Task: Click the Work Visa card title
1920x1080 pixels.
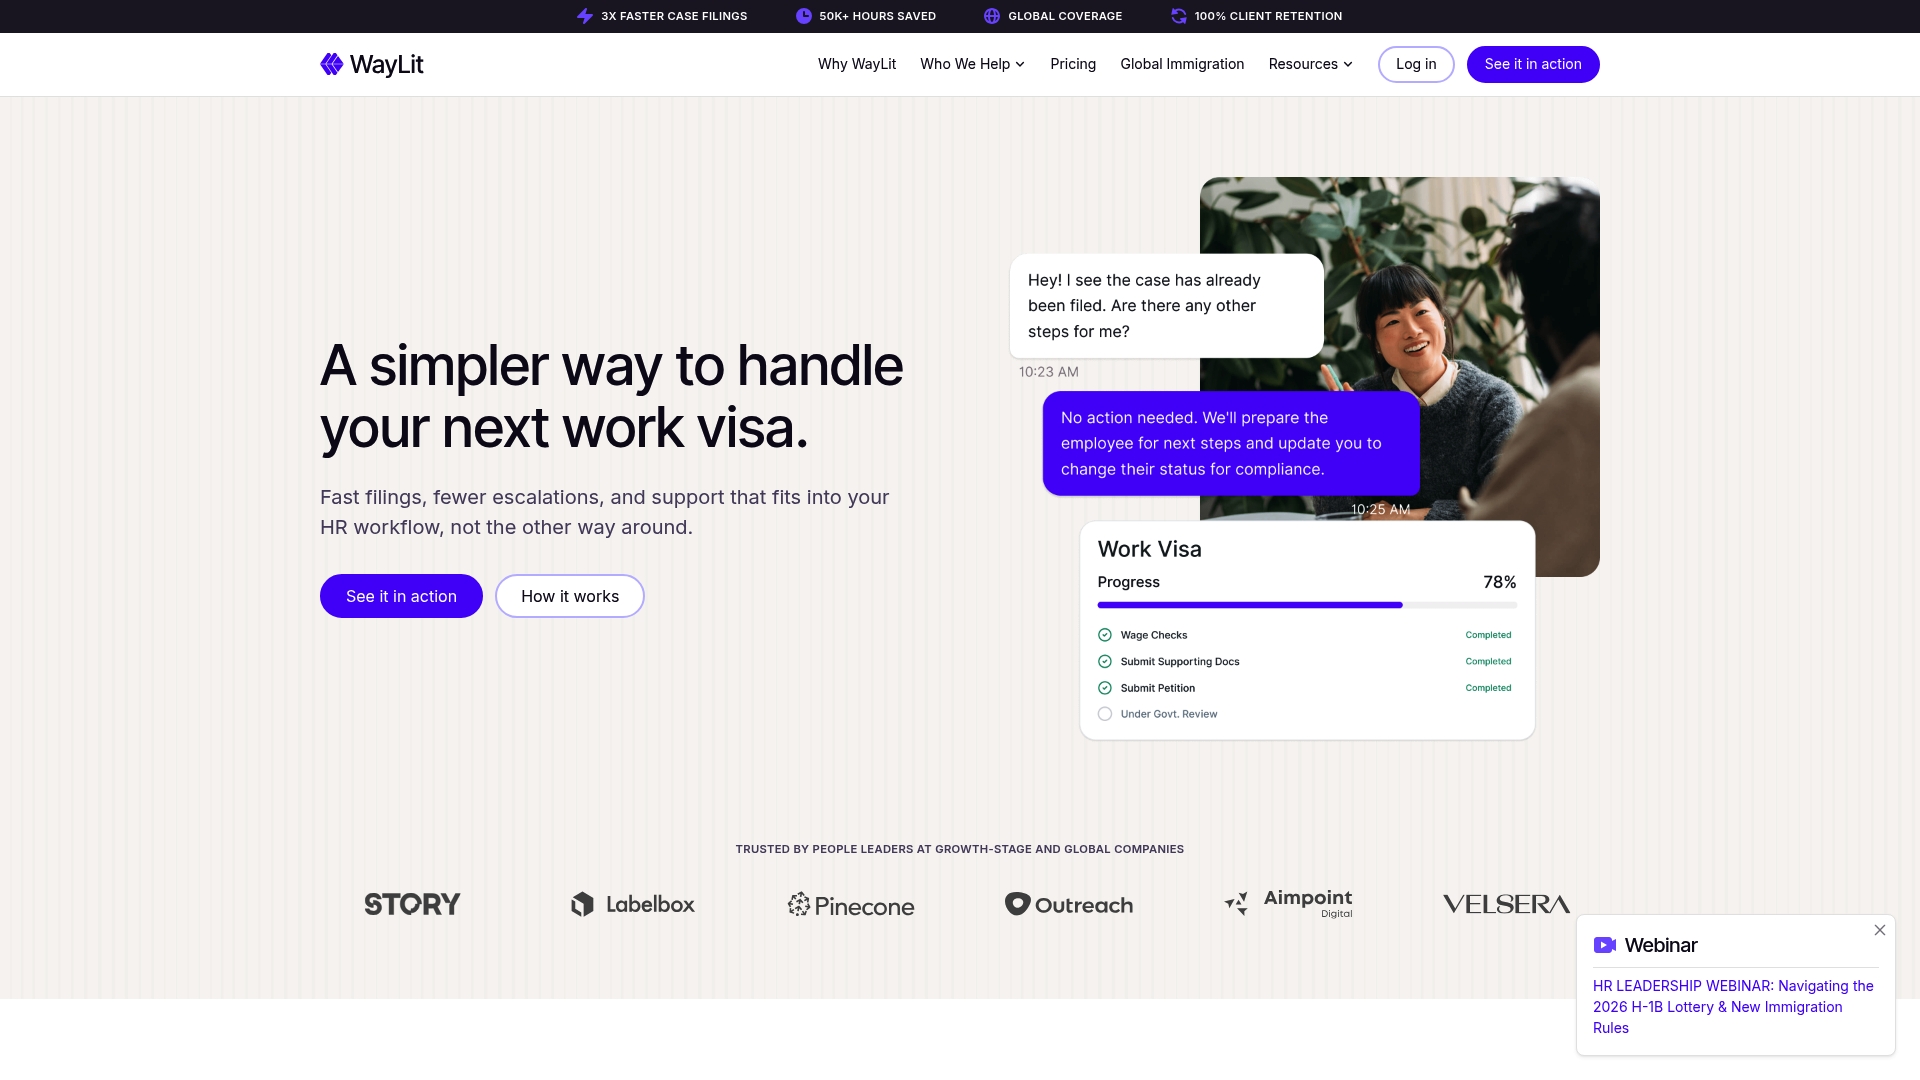Action: tap(1149, 549)
